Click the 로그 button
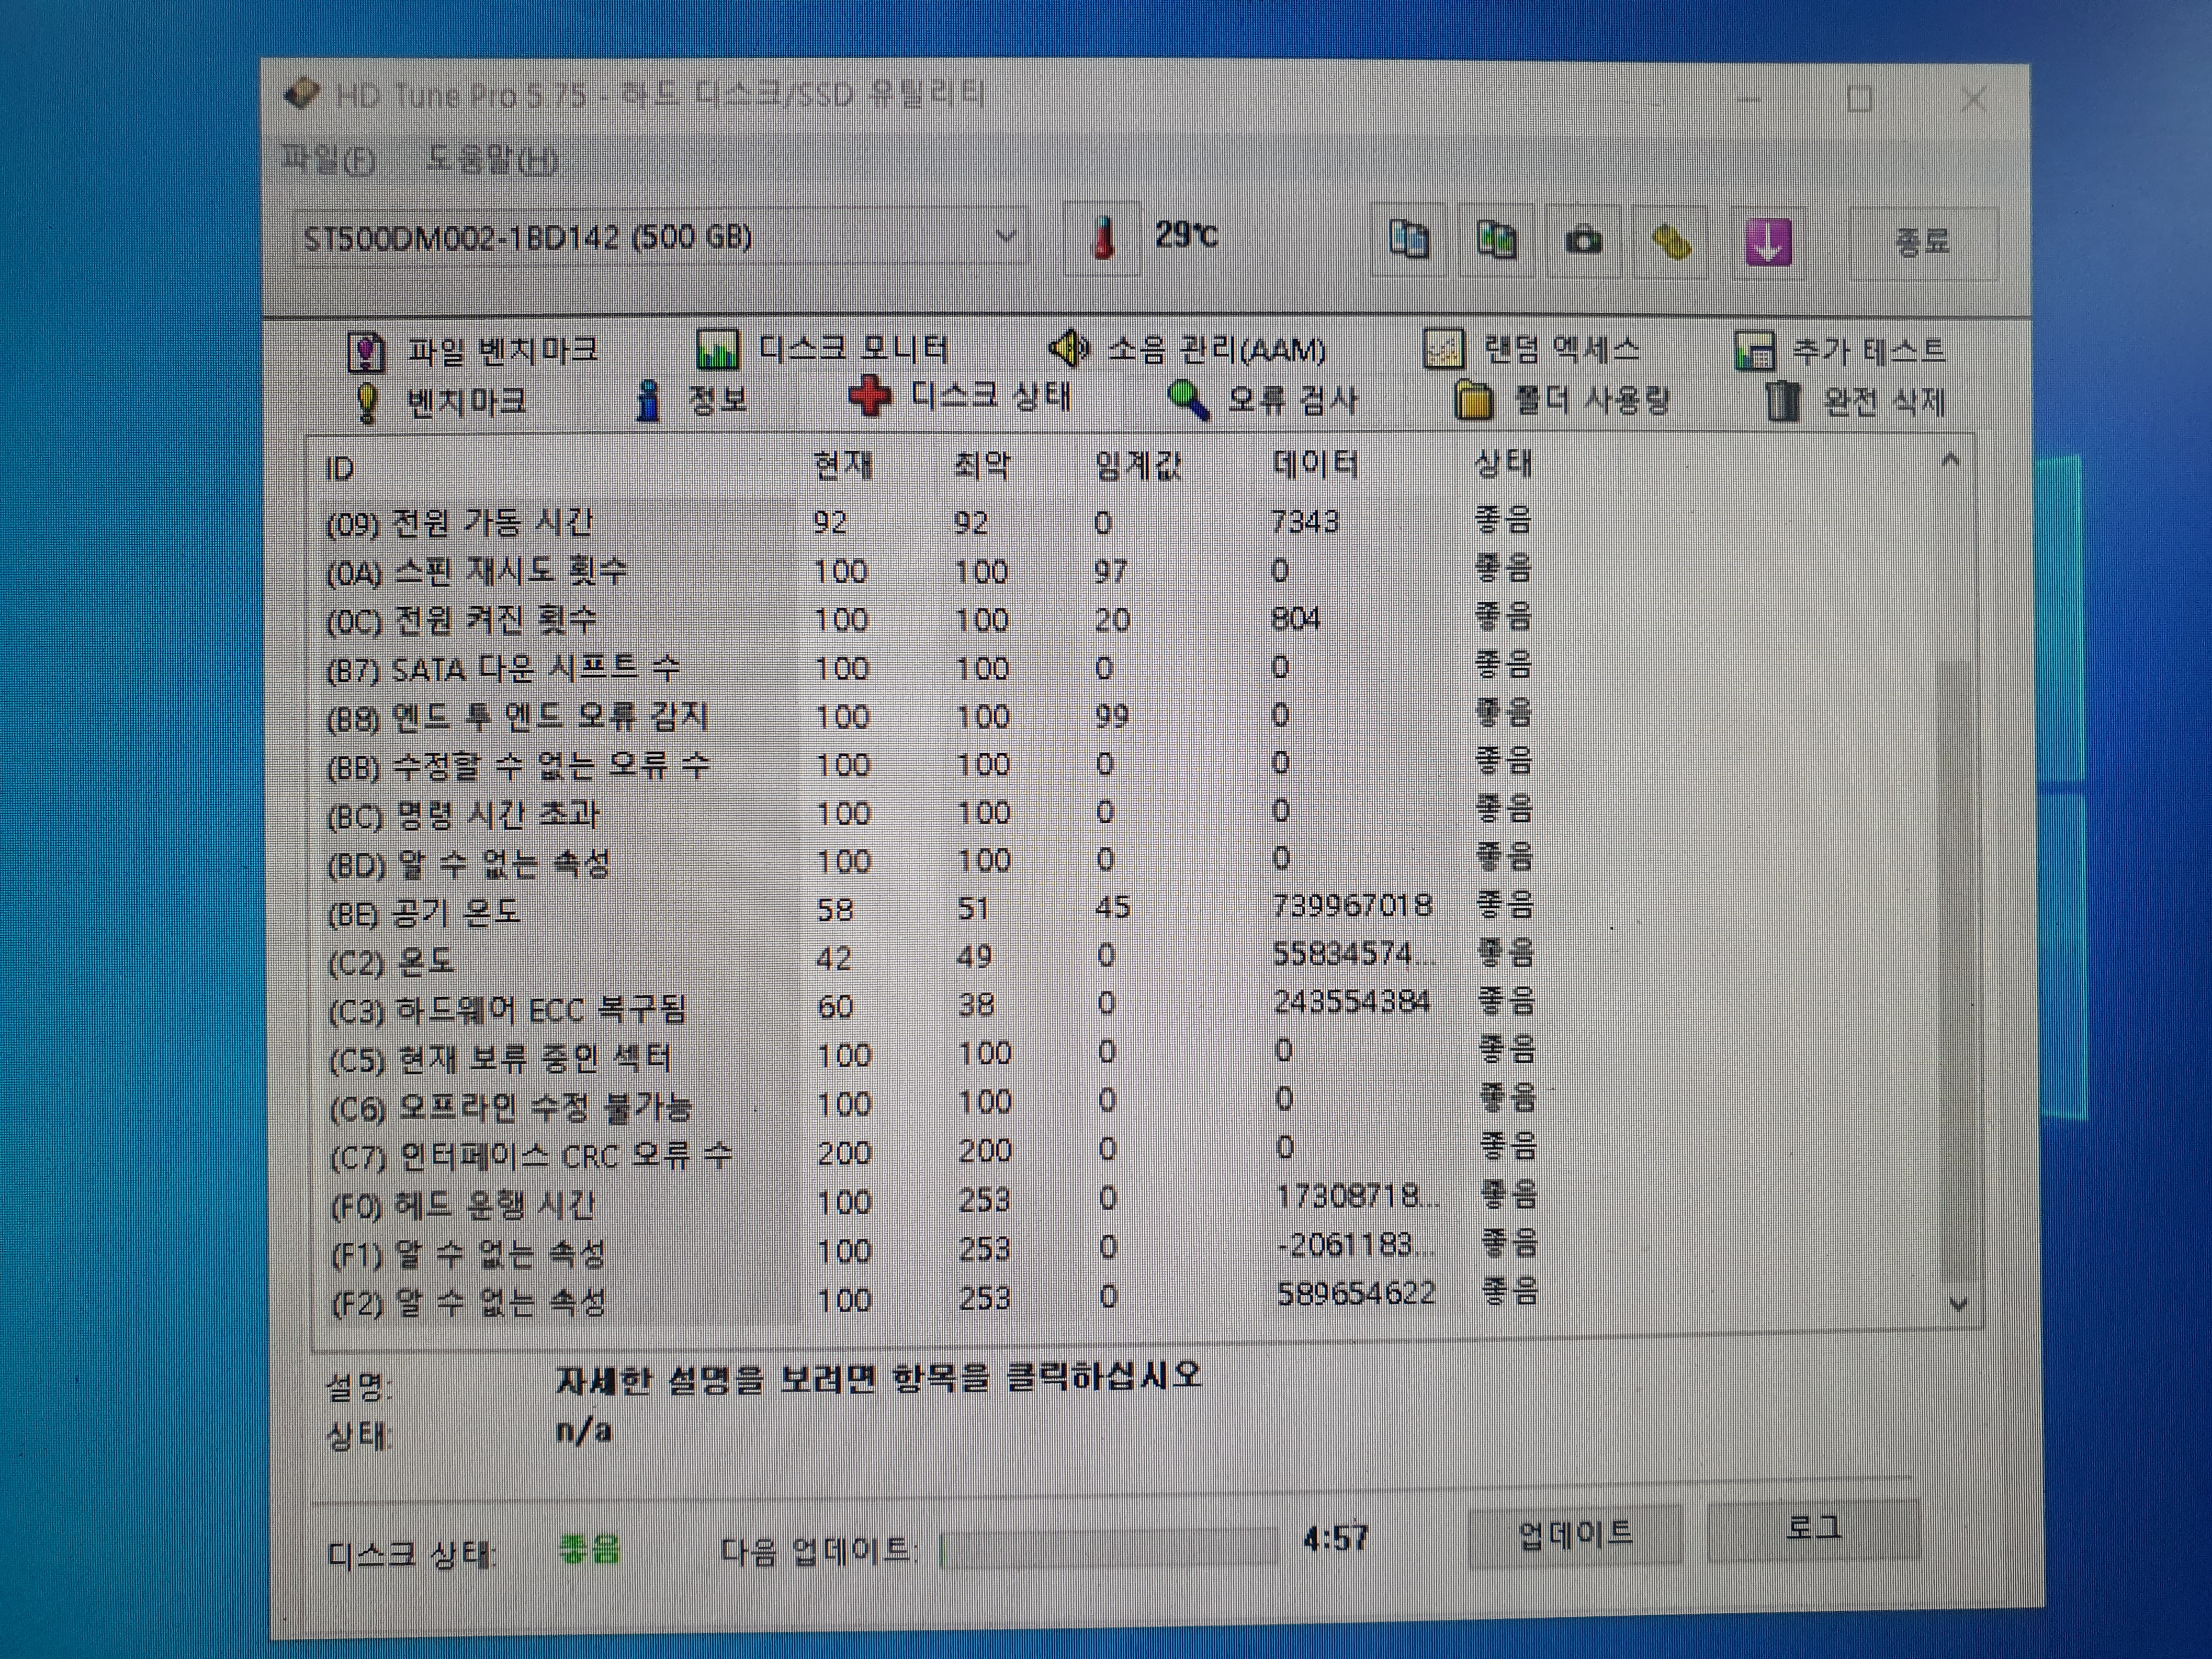The height and width of the screenshot is (1659, 2212). click(x=1813, y=1530)
